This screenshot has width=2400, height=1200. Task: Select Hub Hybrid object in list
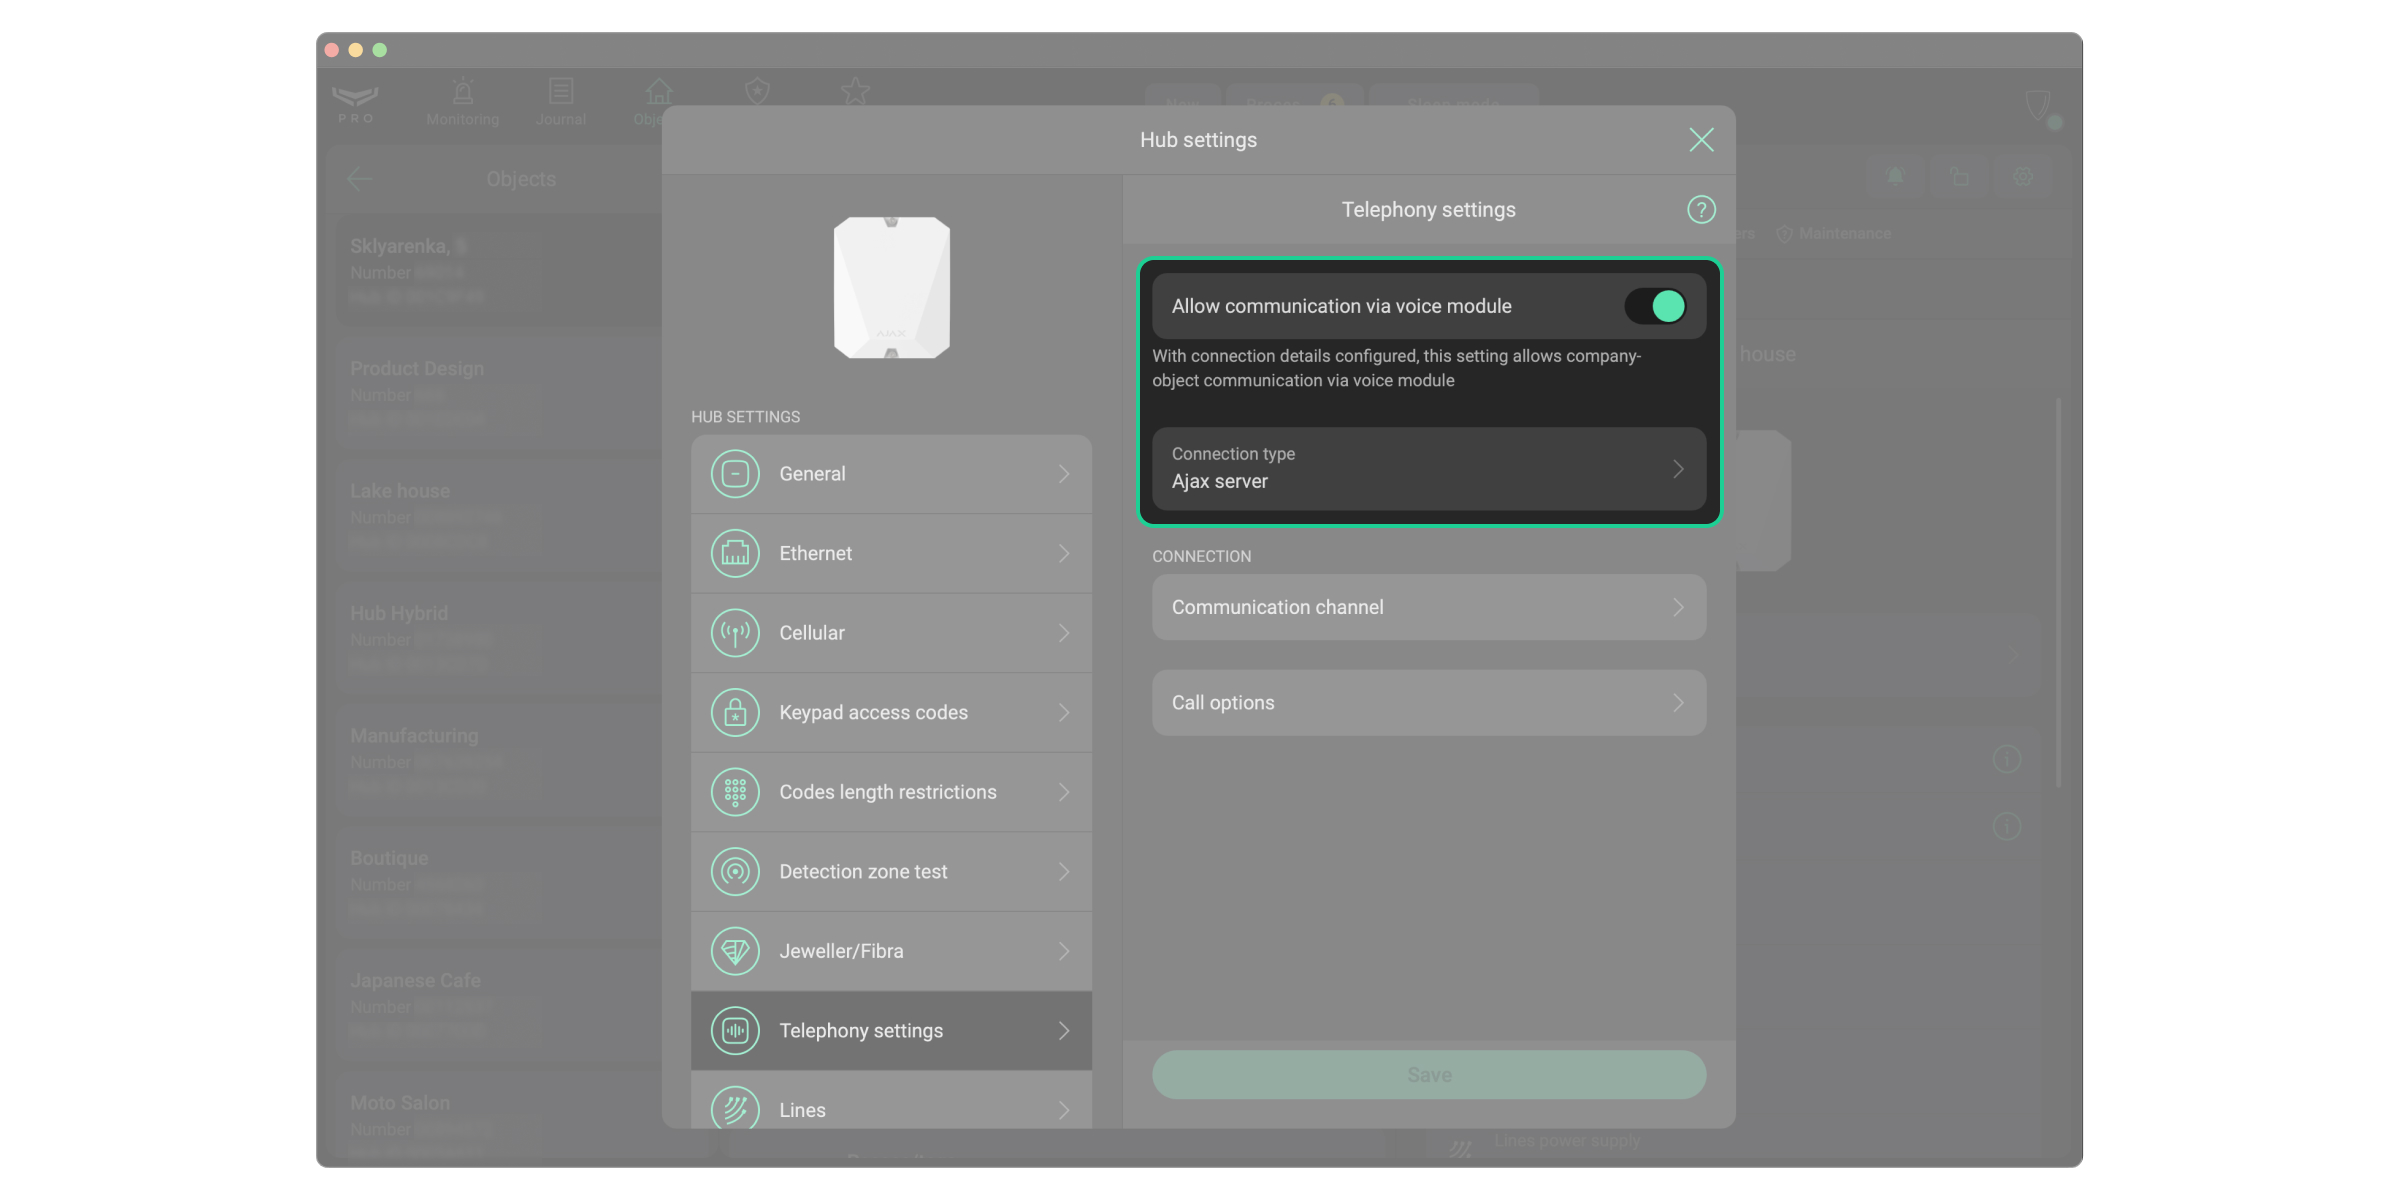tap(497, 637)
